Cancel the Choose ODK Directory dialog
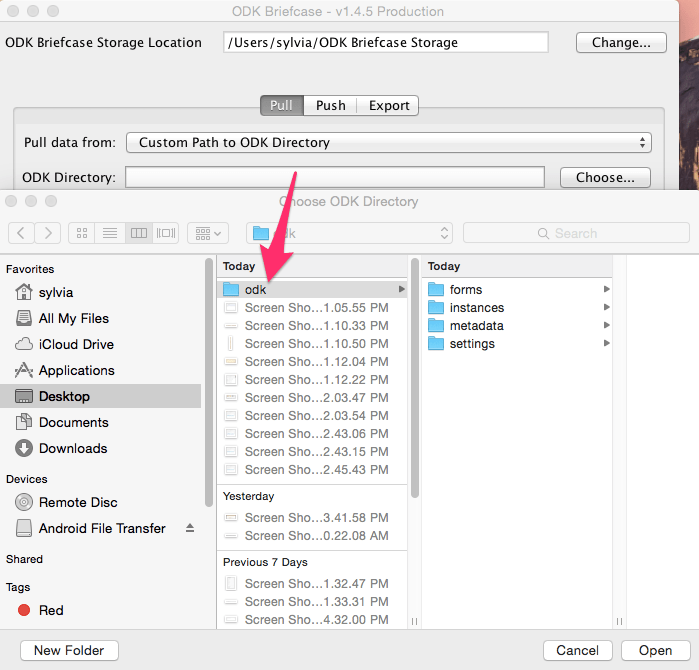699x670 pixels. 578,650
